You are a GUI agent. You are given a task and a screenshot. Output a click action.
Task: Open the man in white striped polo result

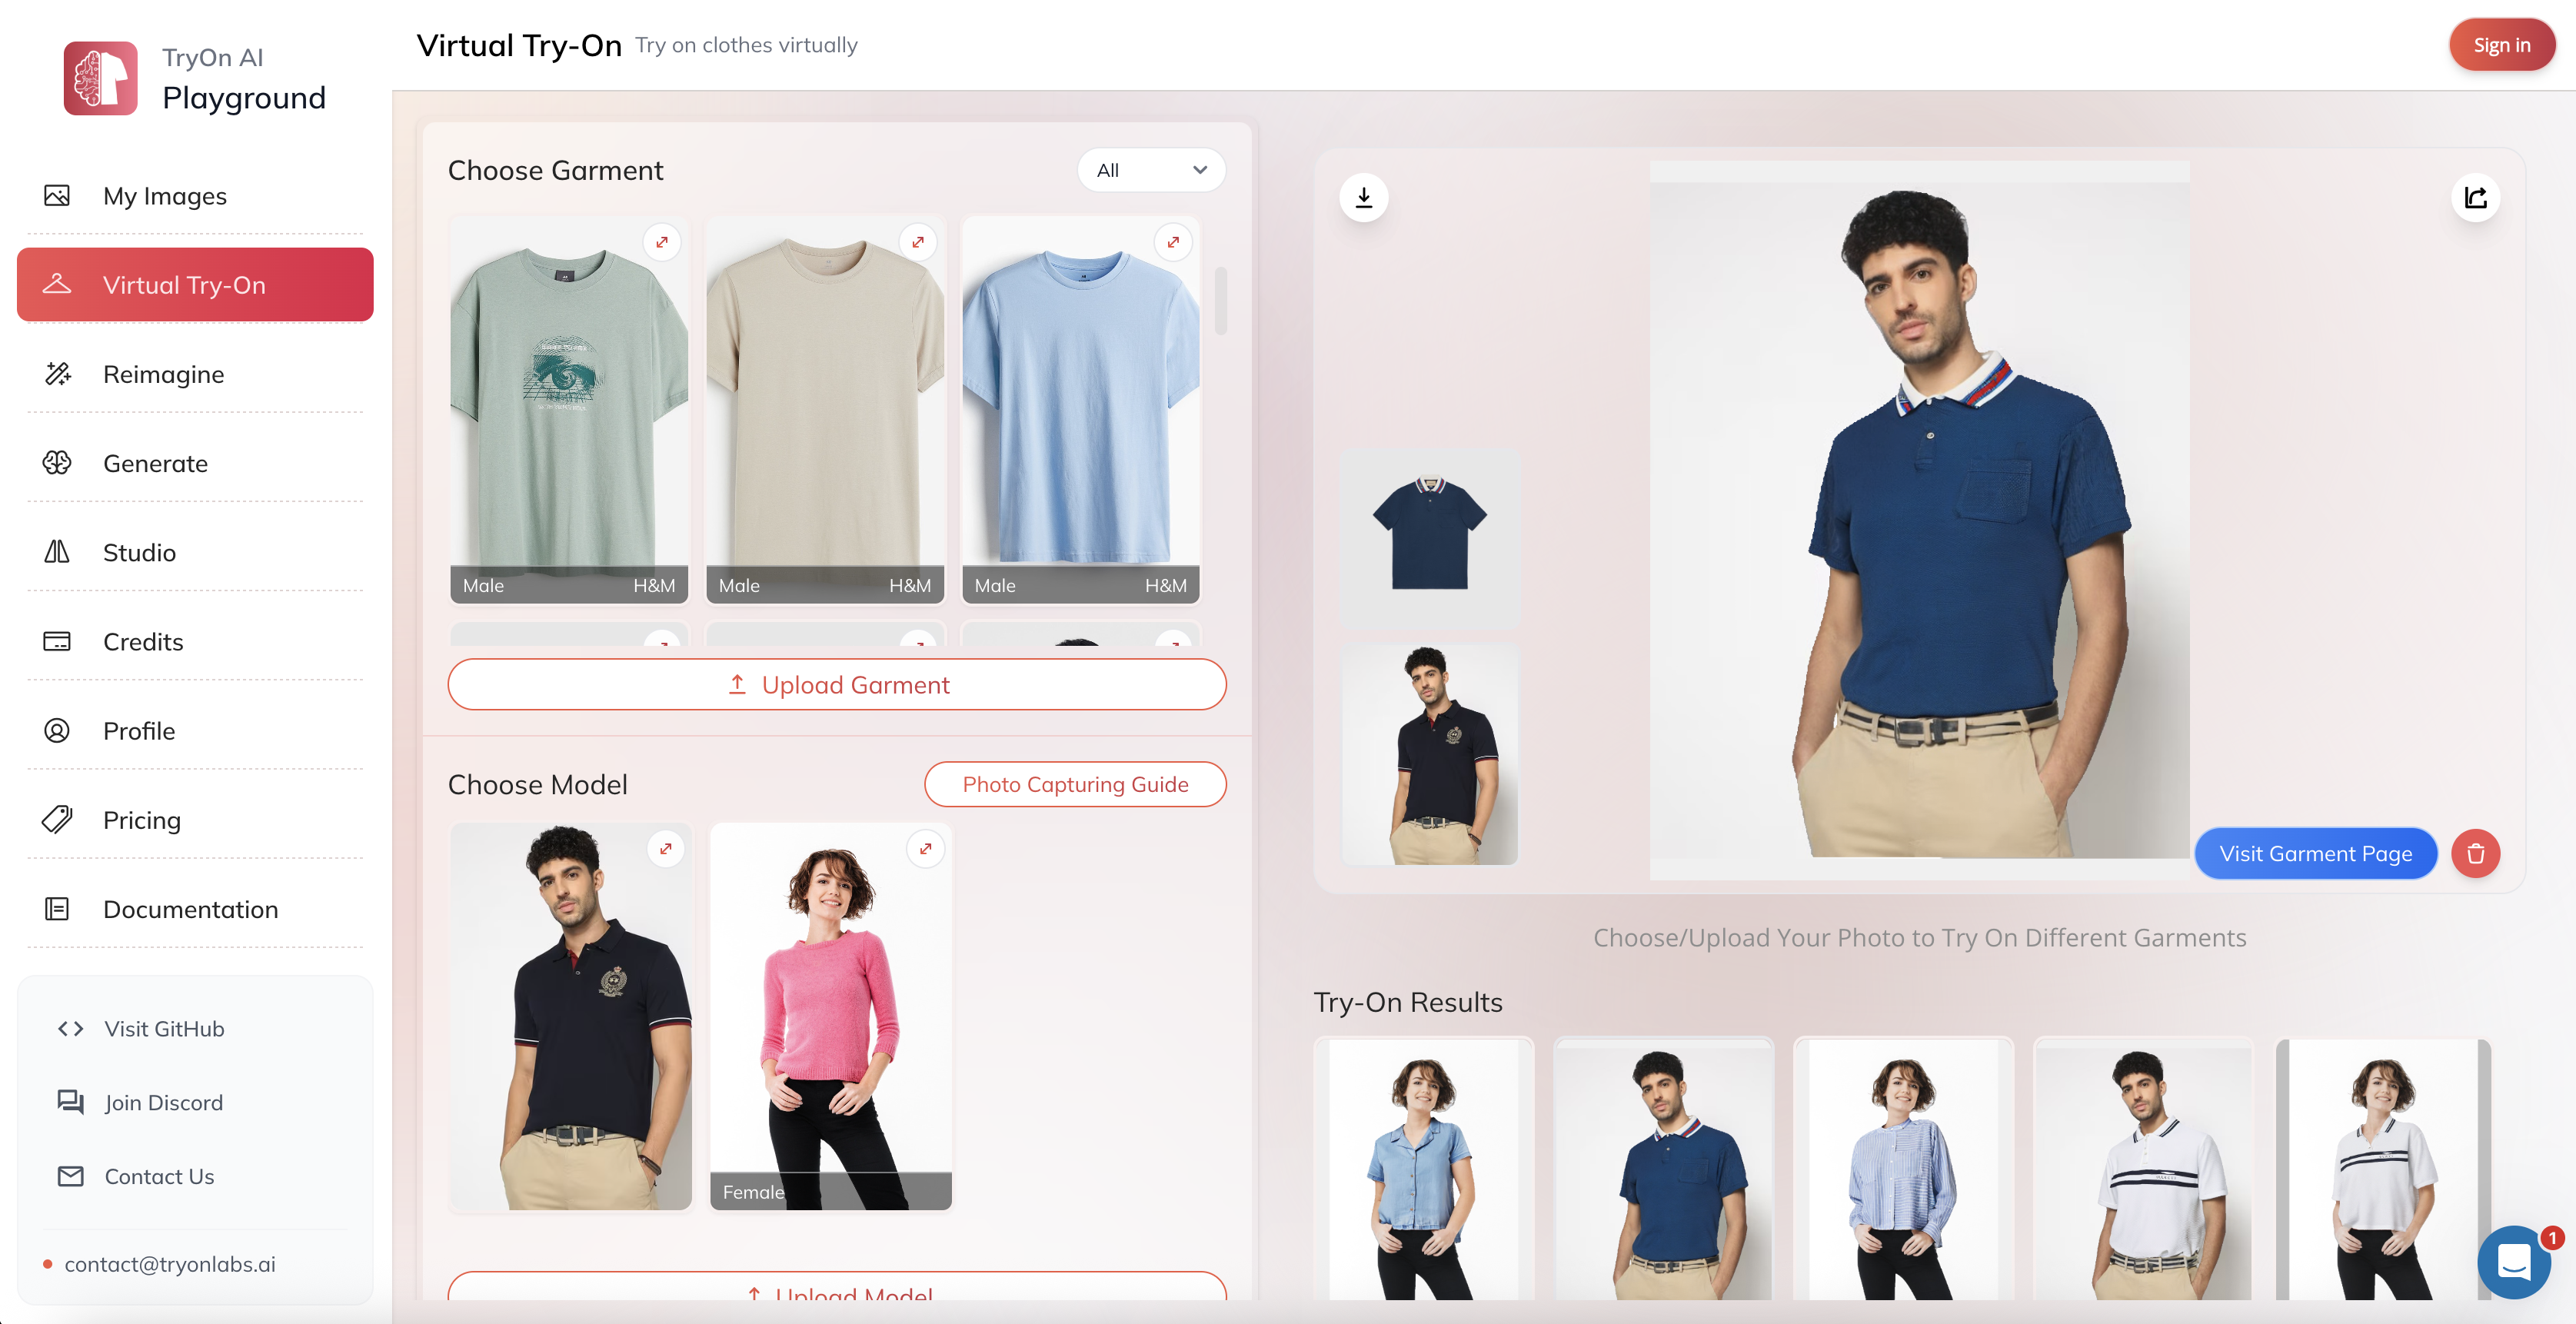(x=2144, y=1169)
